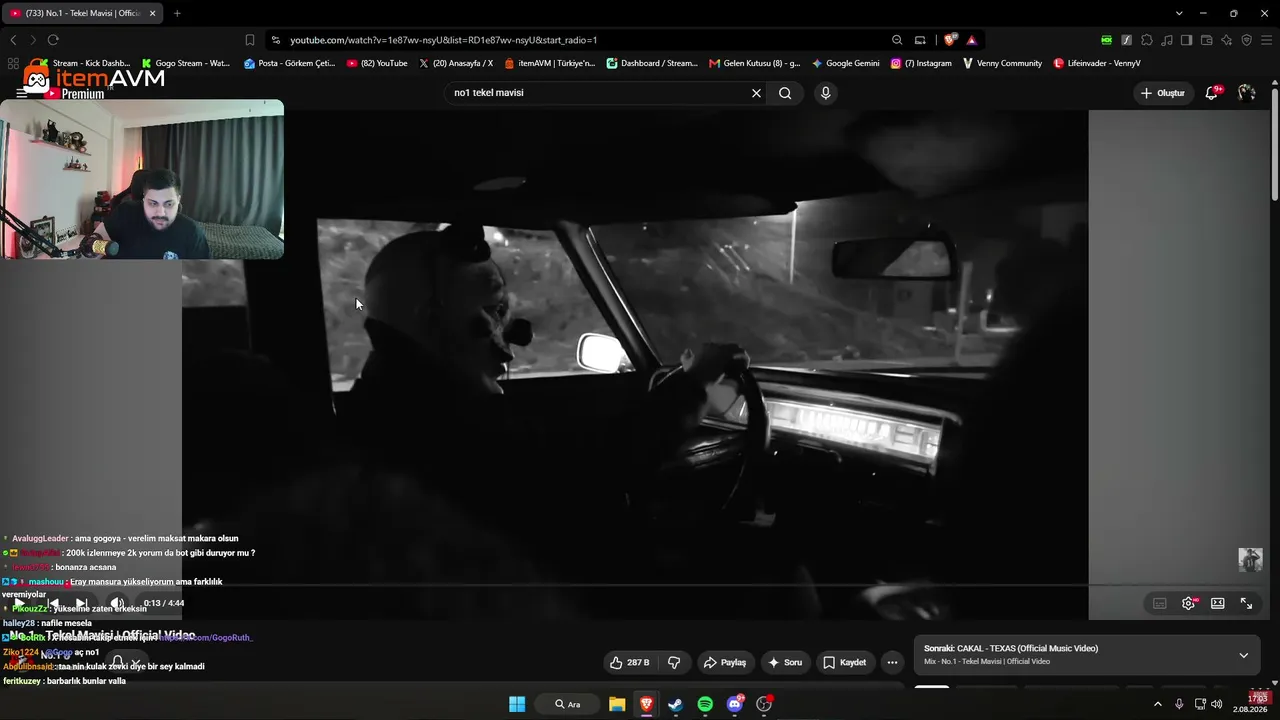Bookmark this page via address bar icon
This screenshot has width=1280, height=720.
click(x=250, y=40)
